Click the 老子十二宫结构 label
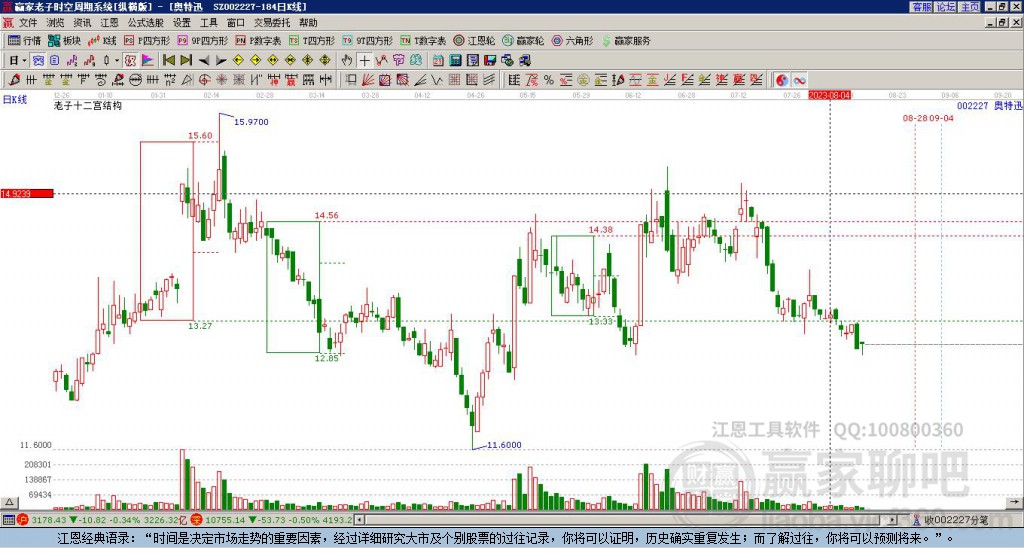 [x=88, y=105]
